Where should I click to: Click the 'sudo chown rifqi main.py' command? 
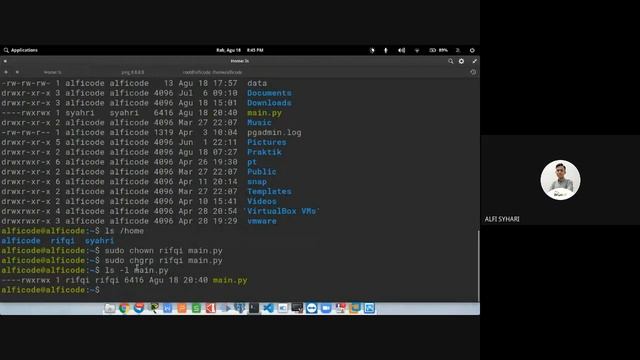point(164,251)
